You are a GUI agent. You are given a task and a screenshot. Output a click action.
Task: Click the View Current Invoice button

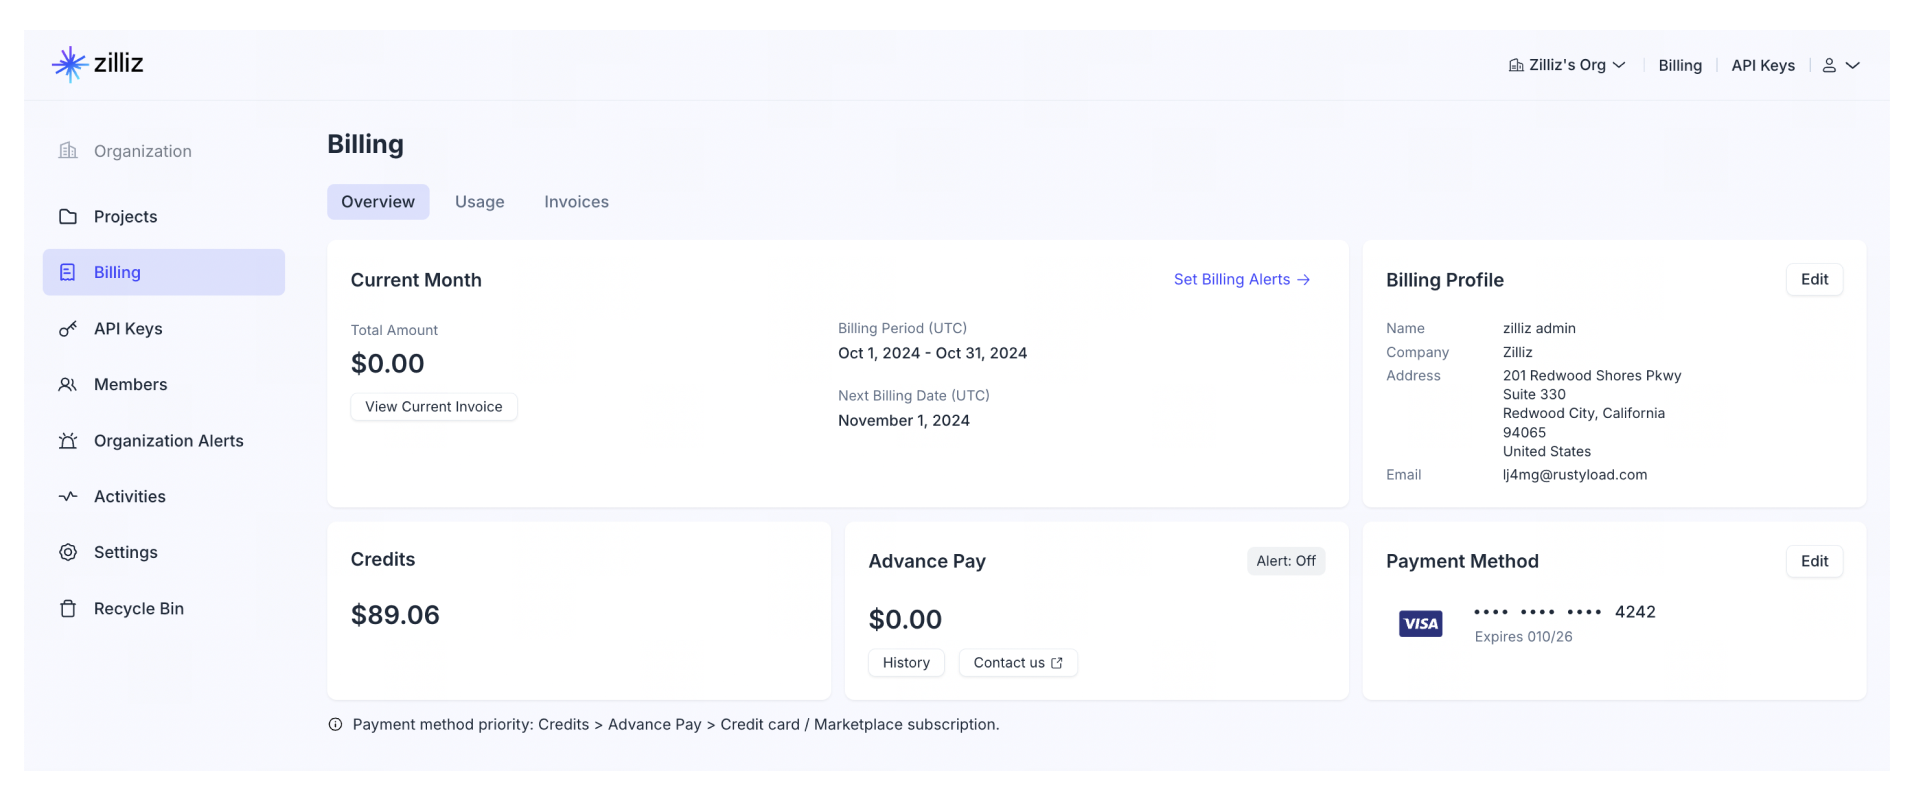pos(433,407)
